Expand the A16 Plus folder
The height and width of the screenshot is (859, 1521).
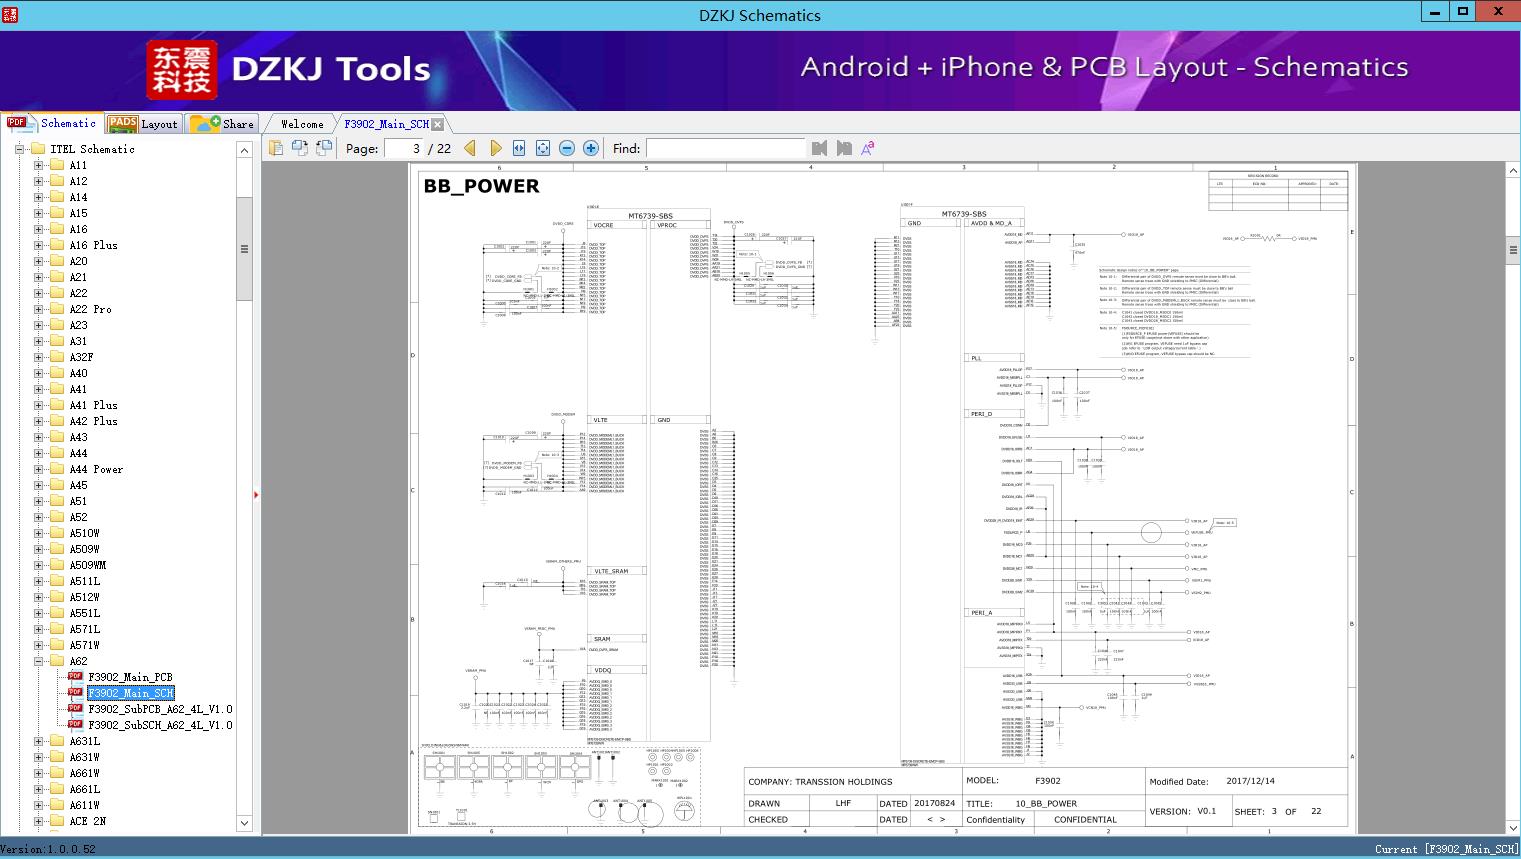click(x=38, y=245)
